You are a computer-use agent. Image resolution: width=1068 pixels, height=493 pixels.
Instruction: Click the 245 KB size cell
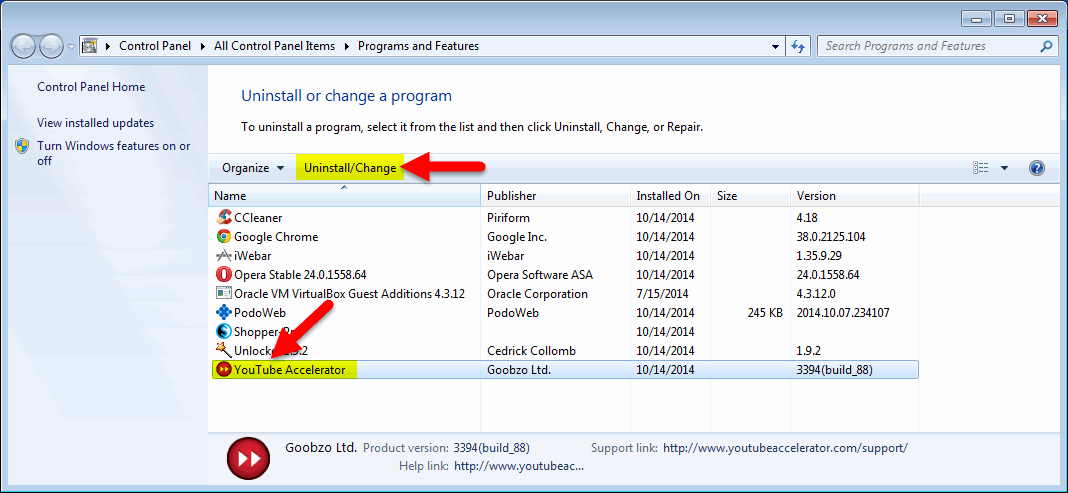tap(765, 313)
